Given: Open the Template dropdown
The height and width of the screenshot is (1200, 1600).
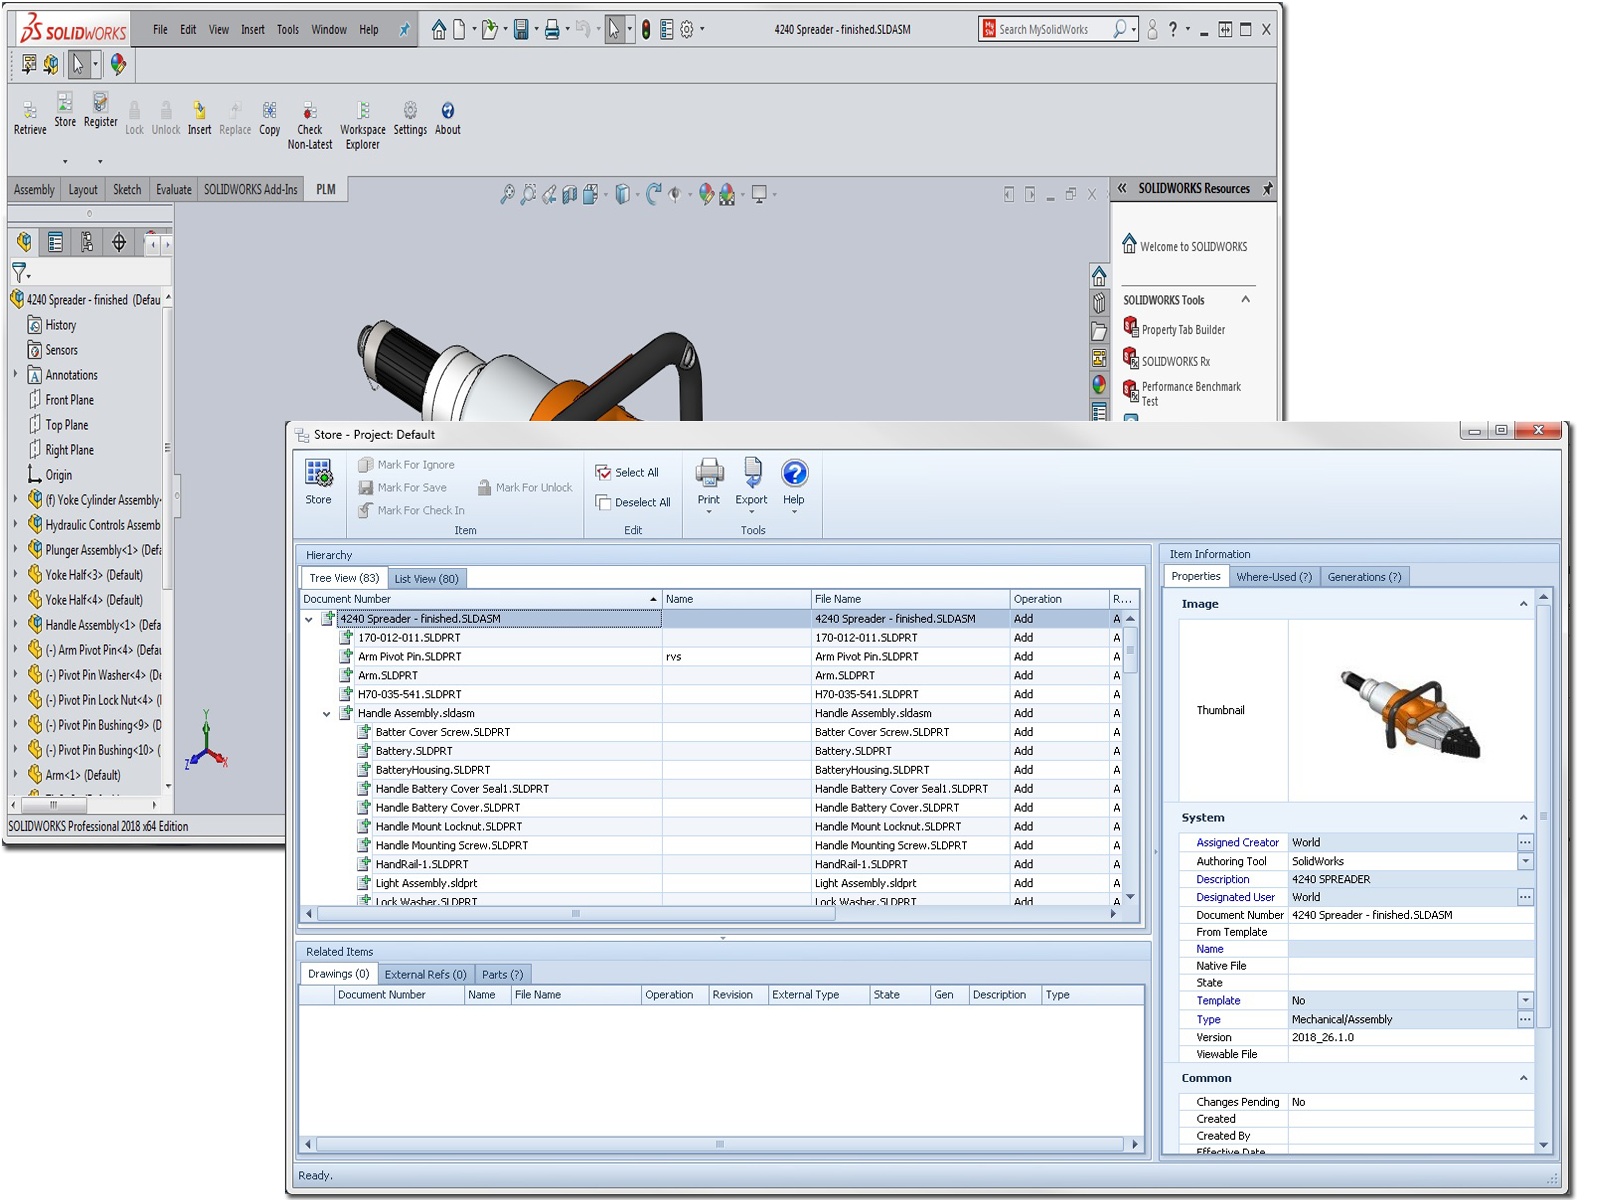Looking at the screenshot, I should click(x=1525, y=1000).
